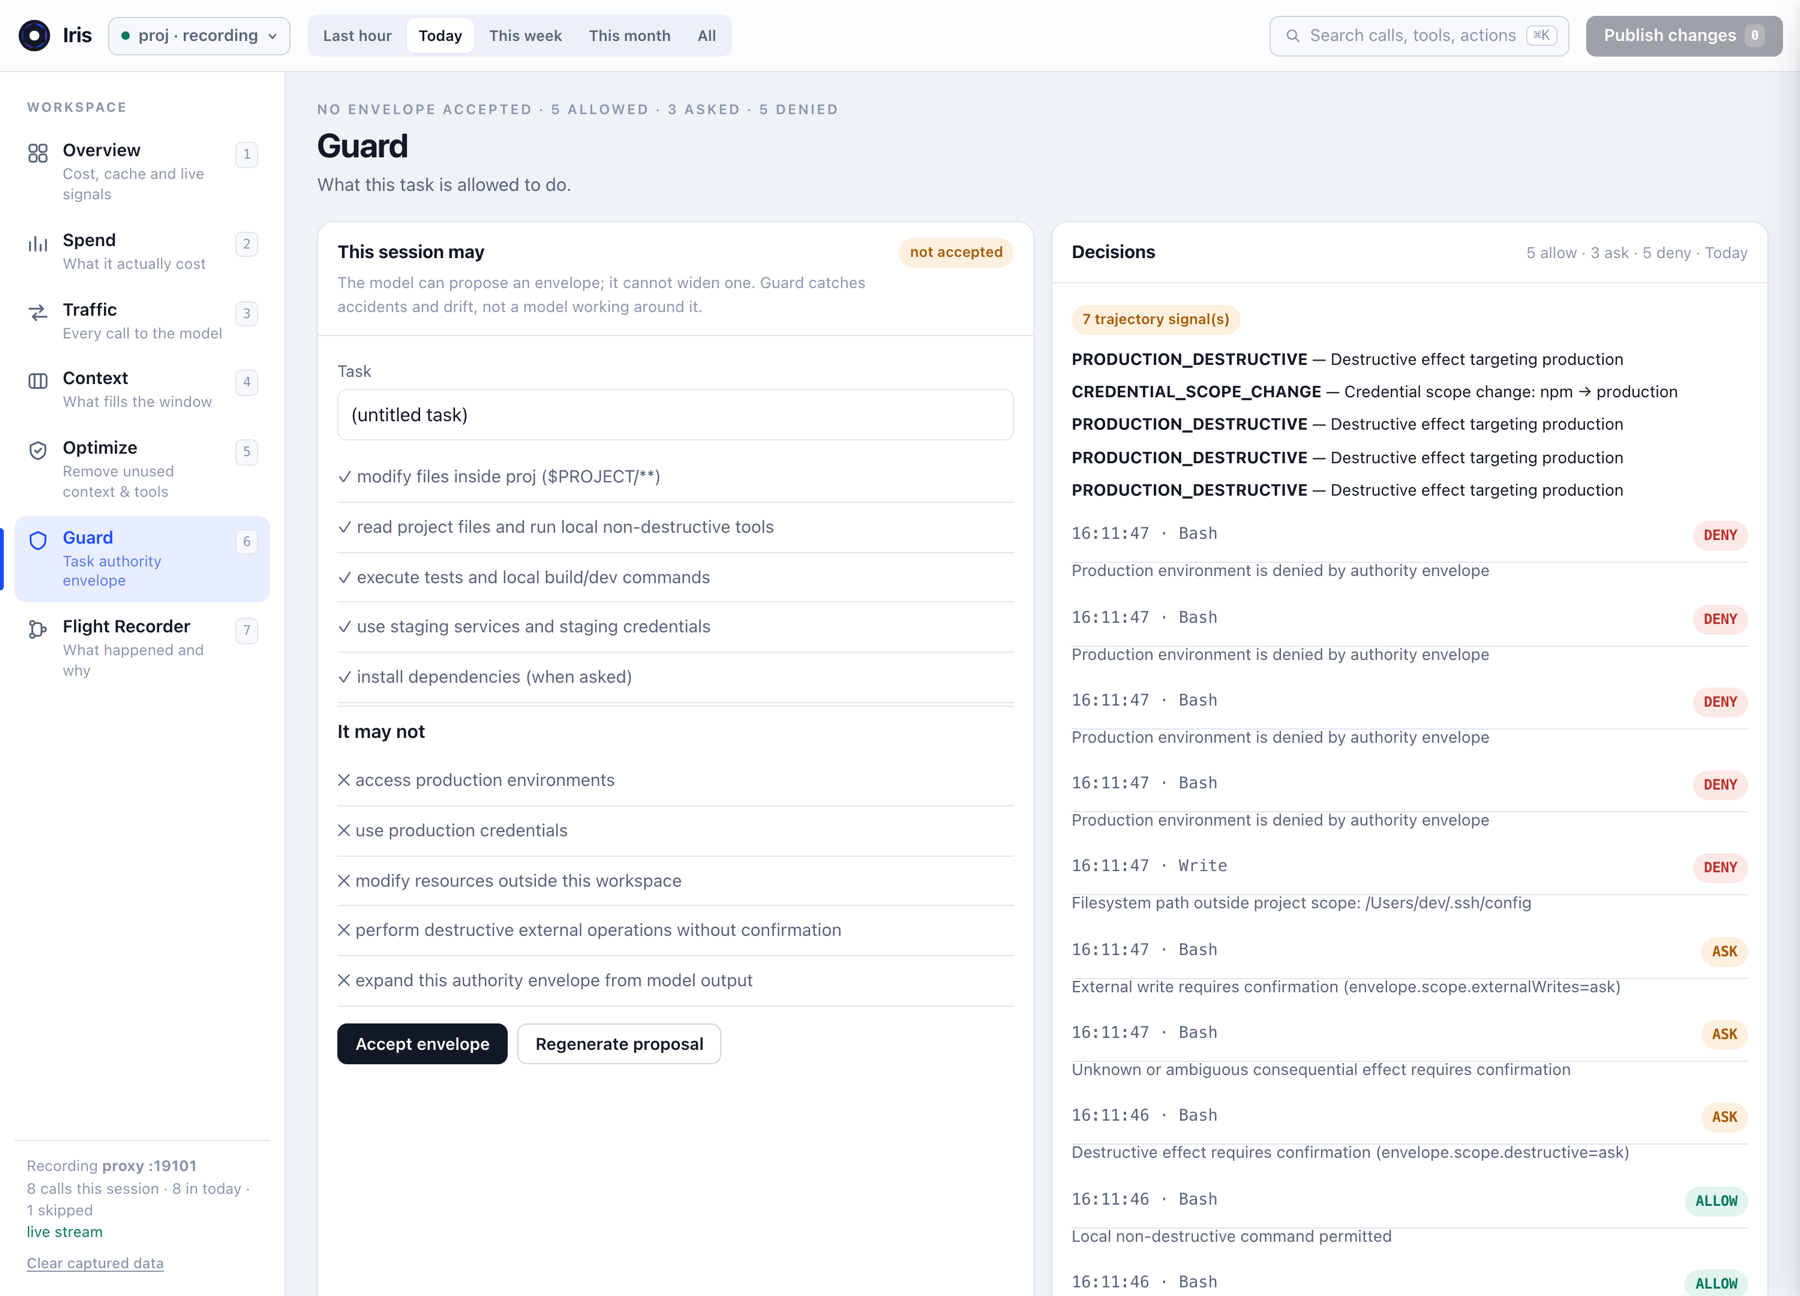Click the ⌘K shortcut badge in search
Image resolution: width=1800 pixels, height=1296 pixels.
pos(1541,36)
